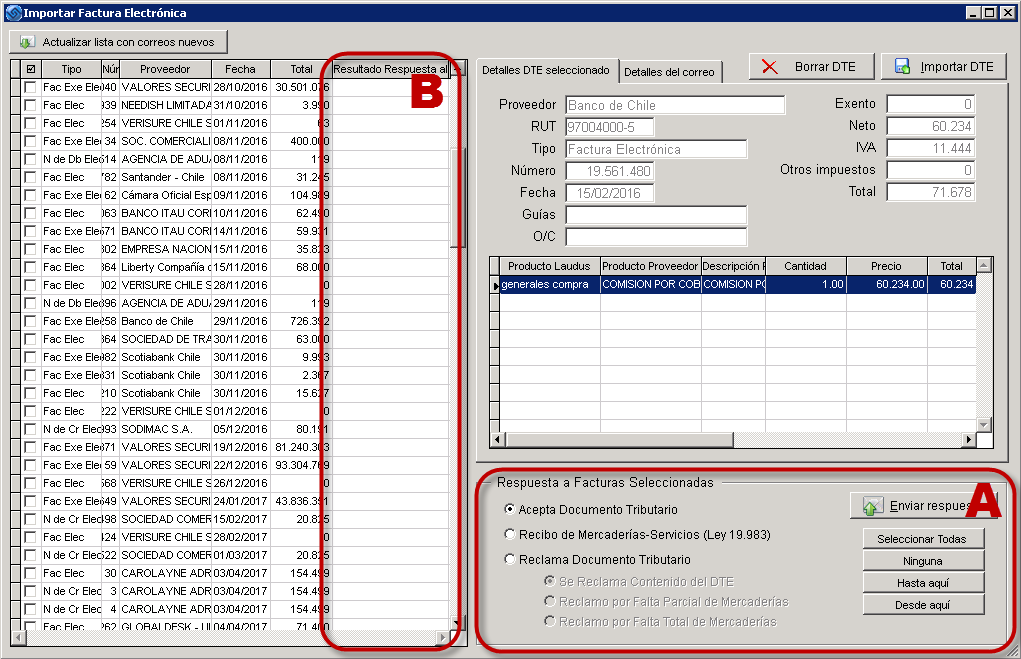Check the Banco de Chile 29/11/2016 row checkbox
The height and width of the screenshot is (659, 1021).
(30, 321)
